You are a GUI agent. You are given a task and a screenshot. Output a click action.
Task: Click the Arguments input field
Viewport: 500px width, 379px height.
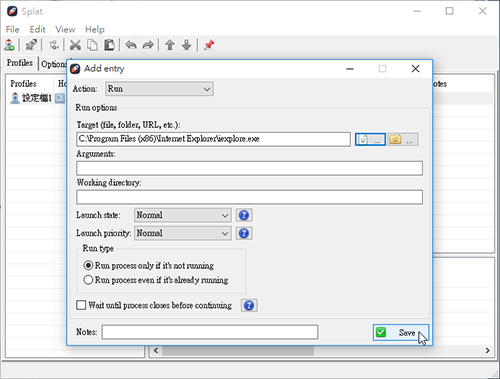[249, 168]
